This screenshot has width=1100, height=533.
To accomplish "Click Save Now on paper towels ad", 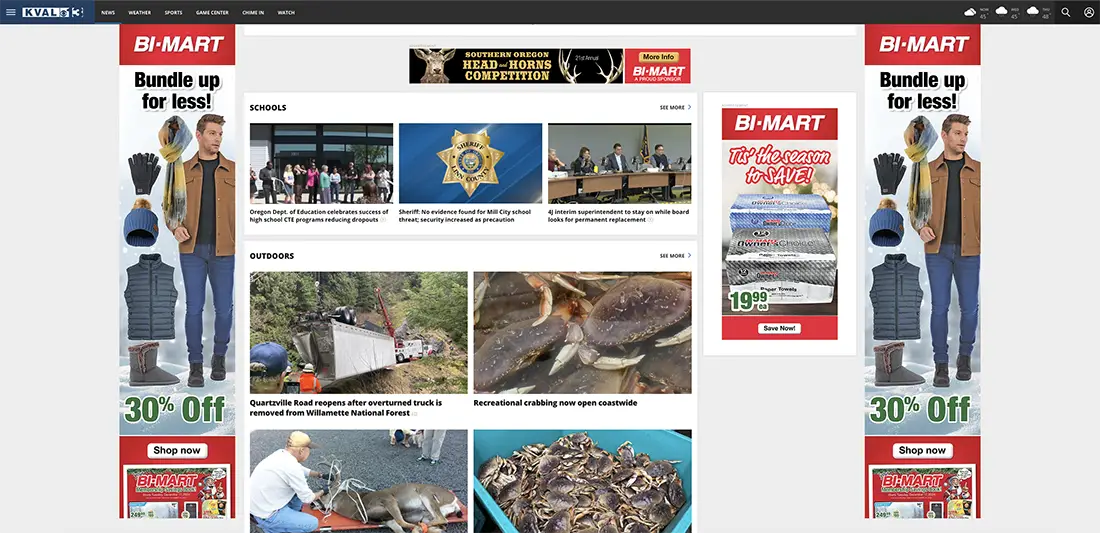I will [x=779, y=328].
